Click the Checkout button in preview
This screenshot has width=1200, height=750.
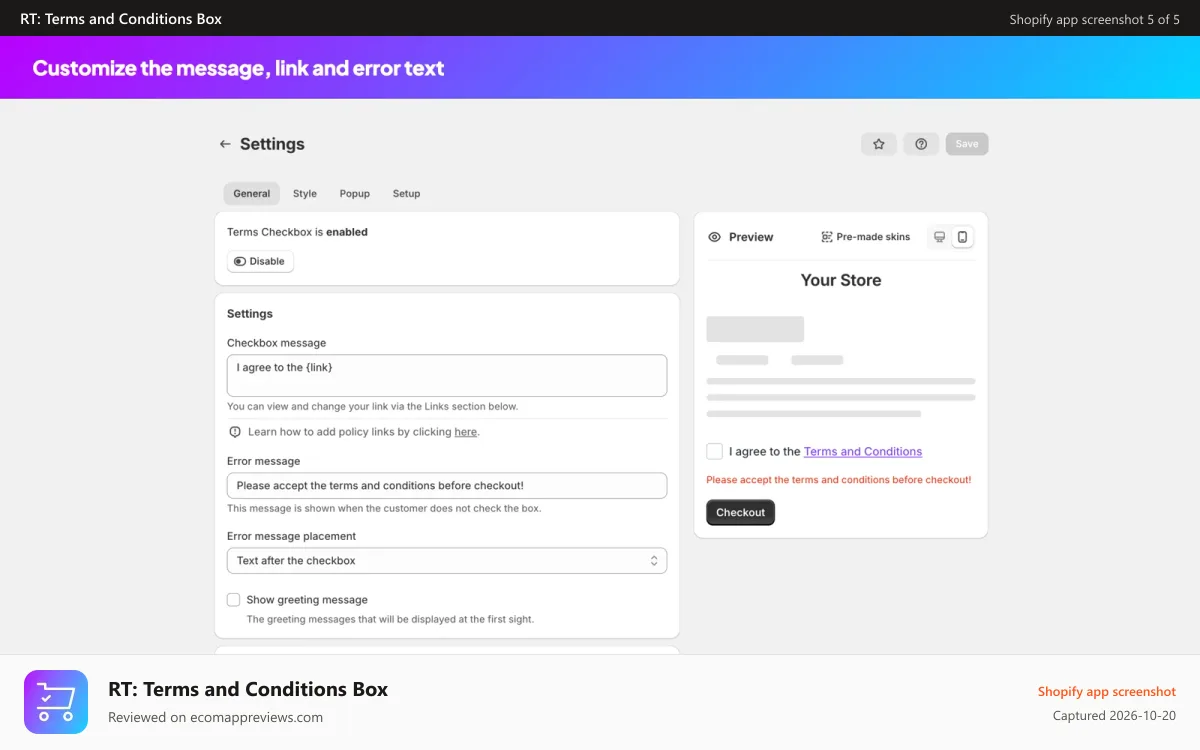pos(740,512)
